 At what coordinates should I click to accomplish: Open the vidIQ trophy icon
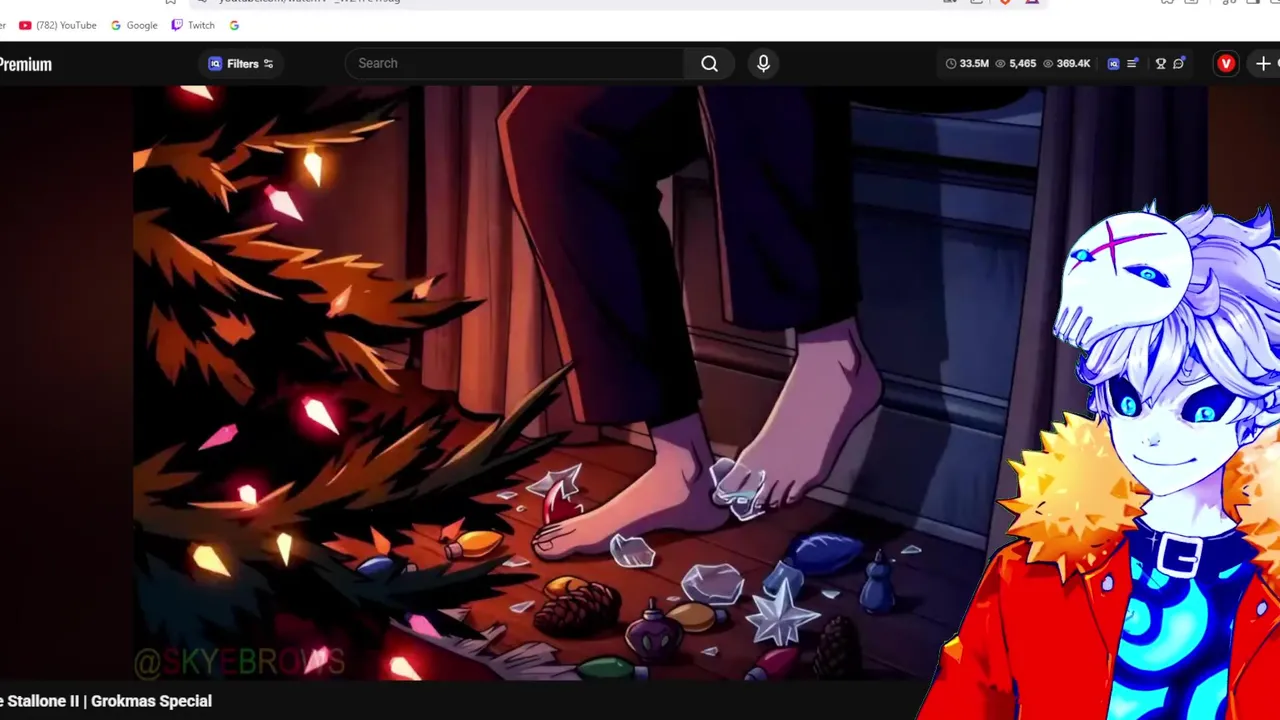coord(1161,64)
